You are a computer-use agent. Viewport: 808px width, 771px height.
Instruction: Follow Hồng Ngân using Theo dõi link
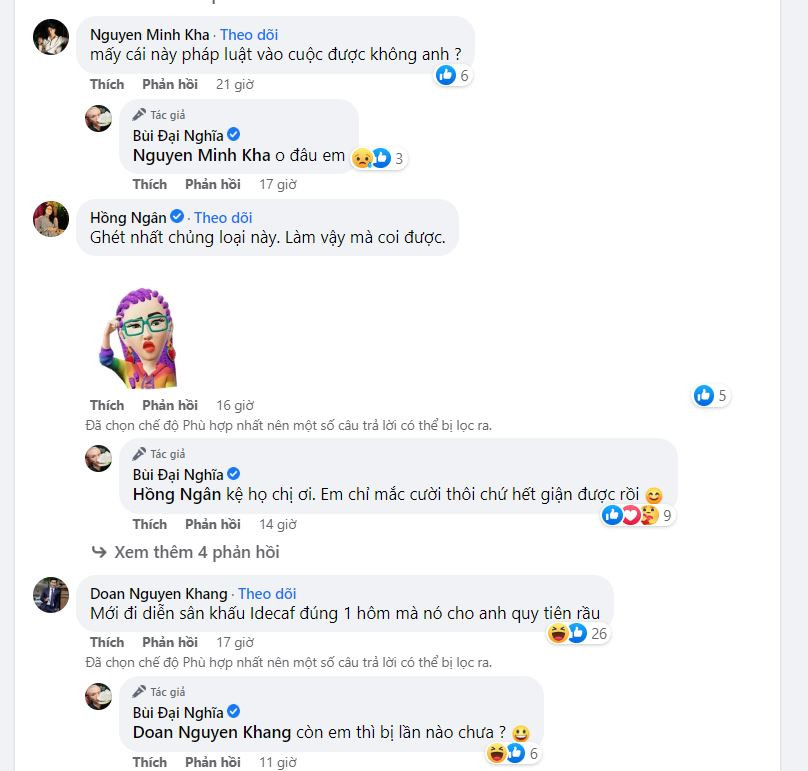(x=223, y=217)
